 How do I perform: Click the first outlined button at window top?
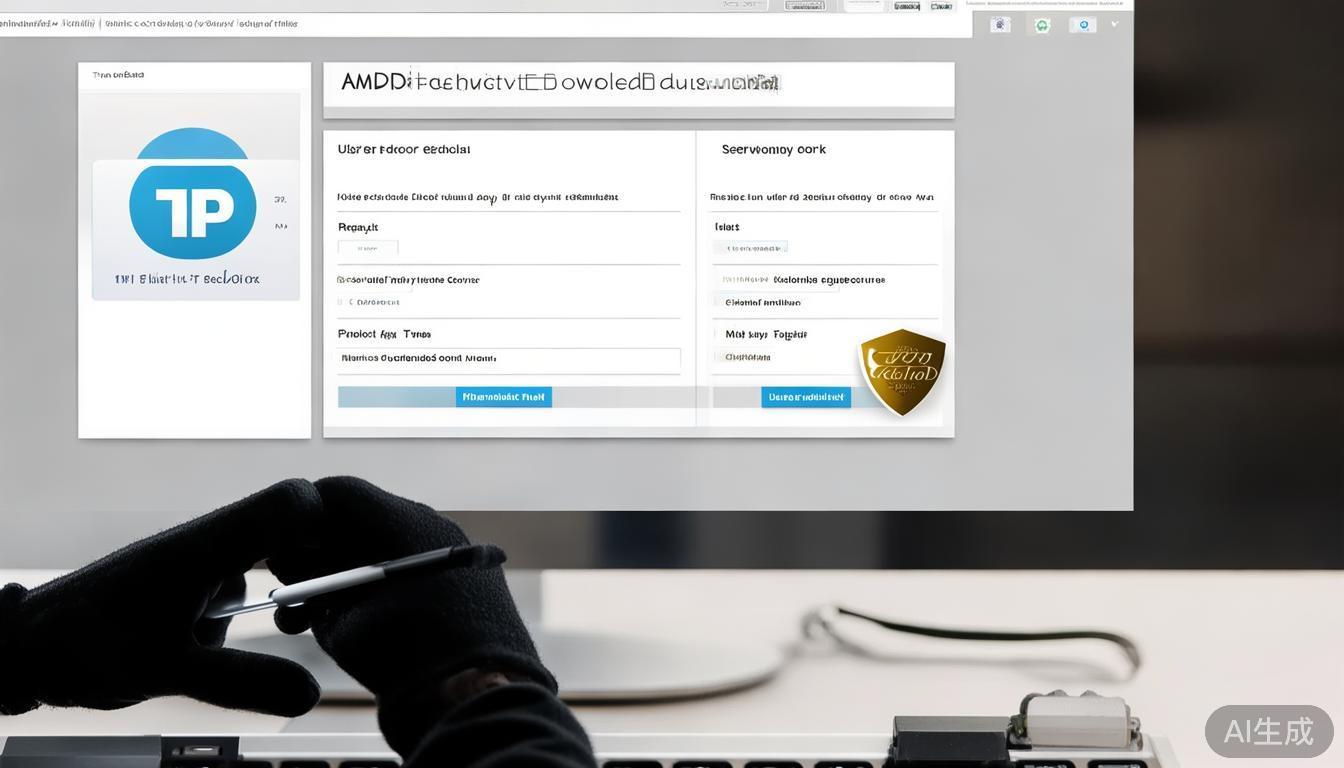click(805, 5)
